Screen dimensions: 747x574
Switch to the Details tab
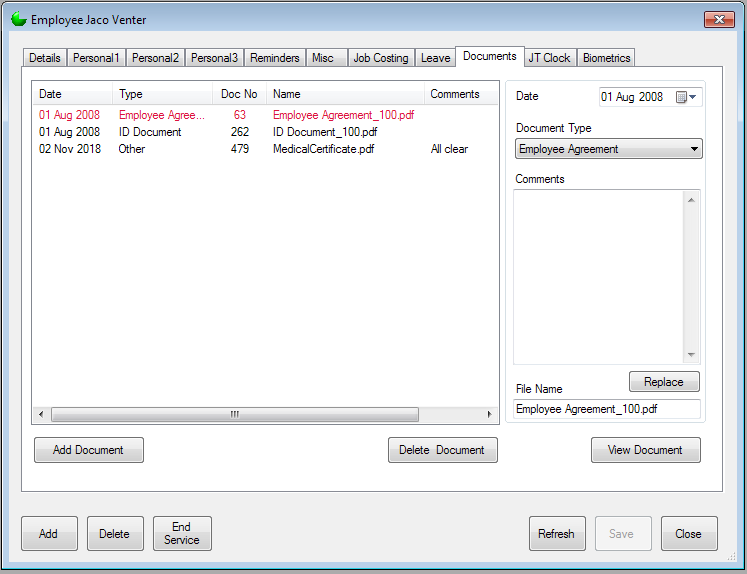click(45, 58)
